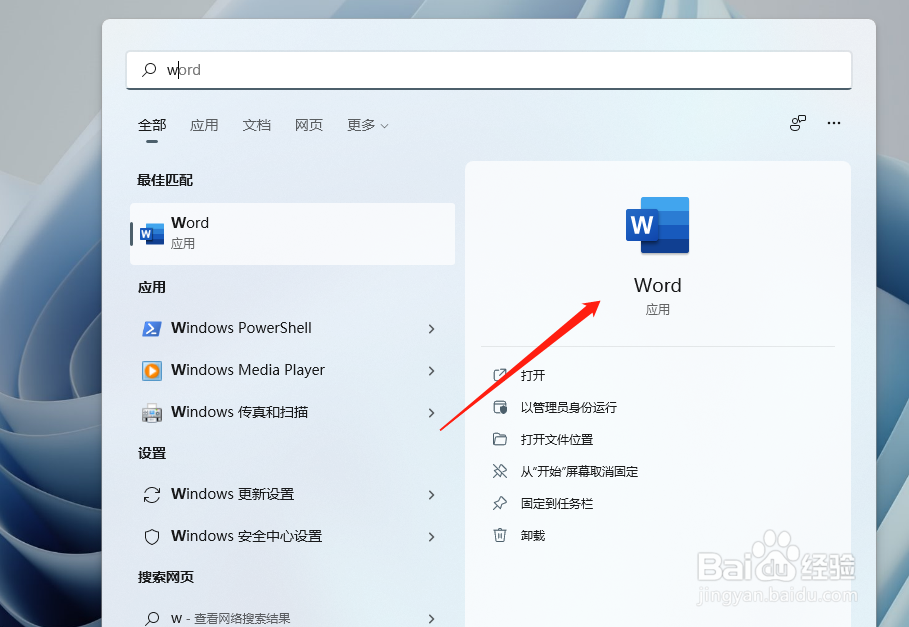This screenshot has height=627, width=909.
Task: Expand Windows Media Player chevron
Action: point(431,371)
